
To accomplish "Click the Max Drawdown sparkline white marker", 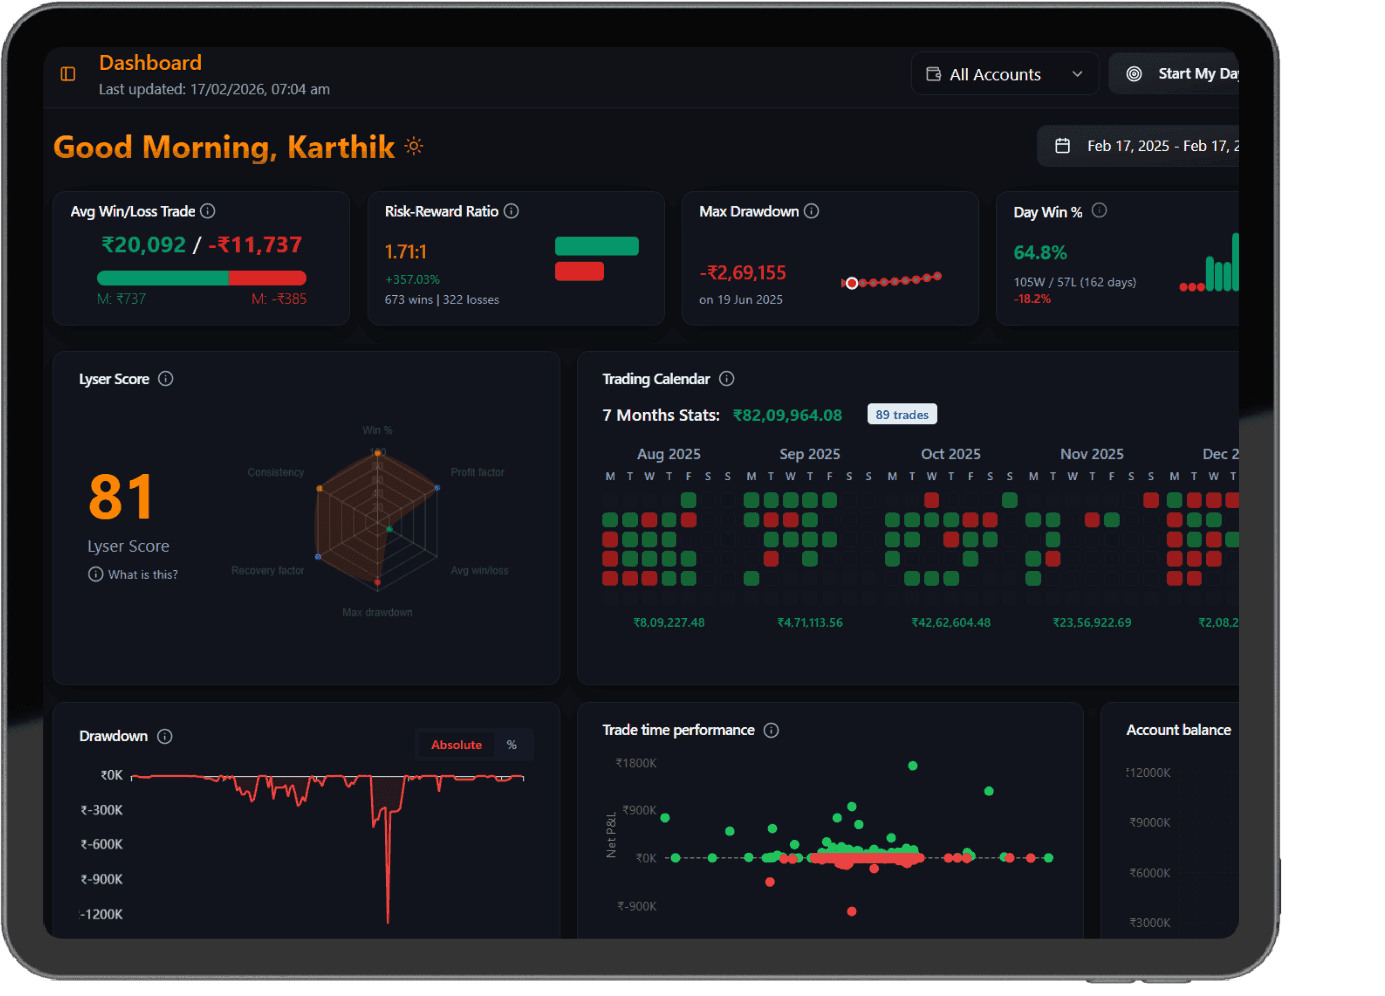I will [852, 283].
